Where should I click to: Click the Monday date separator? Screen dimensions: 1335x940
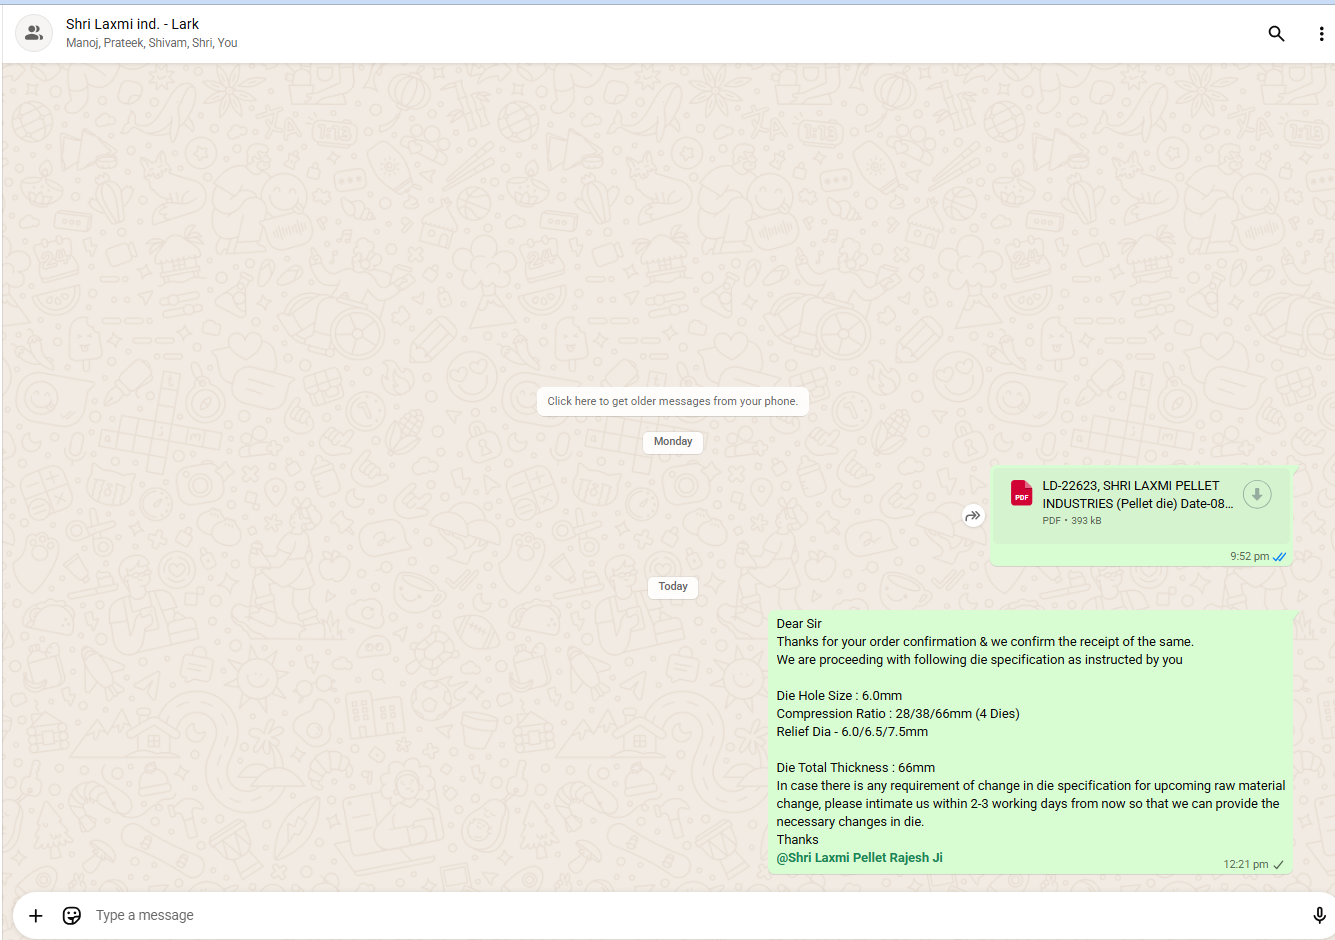click(x=673, y=442)
